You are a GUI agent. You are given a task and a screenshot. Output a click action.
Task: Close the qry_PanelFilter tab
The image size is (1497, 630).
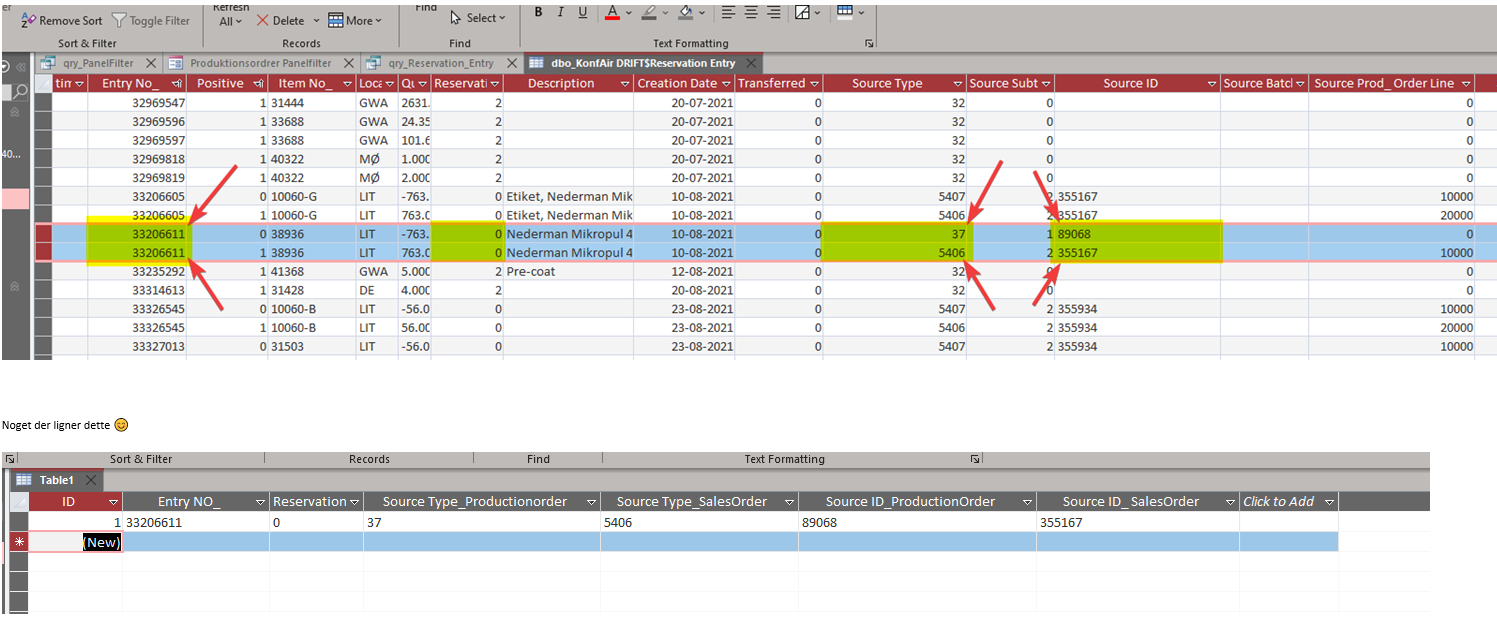pos(151,63)
